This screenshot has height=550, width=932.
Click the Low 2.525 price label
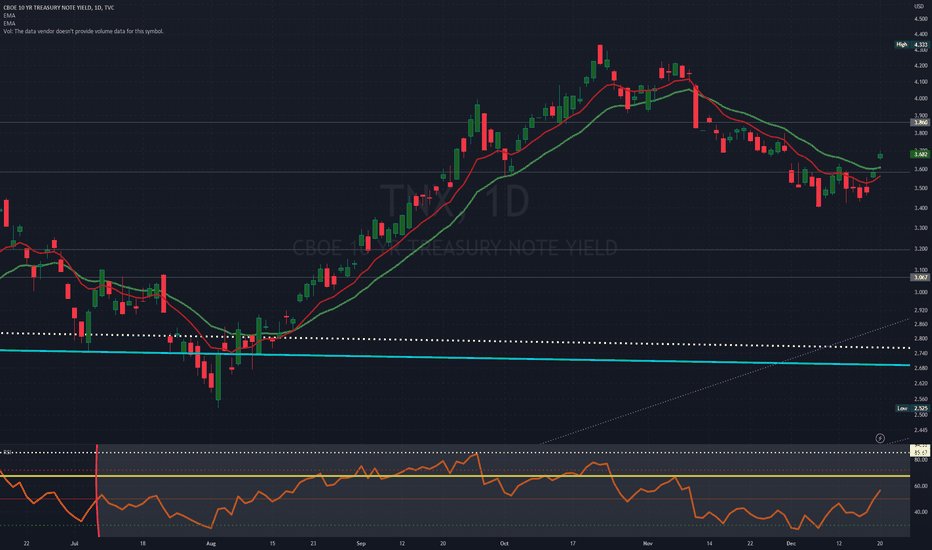click(x=912, y=408)
